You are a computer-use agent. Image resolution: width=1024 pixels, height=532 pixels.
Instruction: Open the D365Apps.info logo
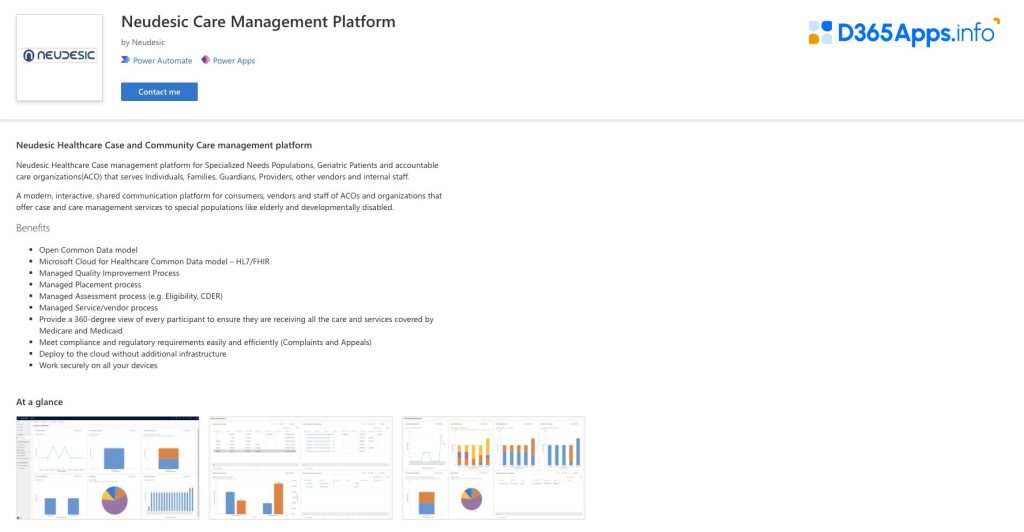[x=904, y=32]
